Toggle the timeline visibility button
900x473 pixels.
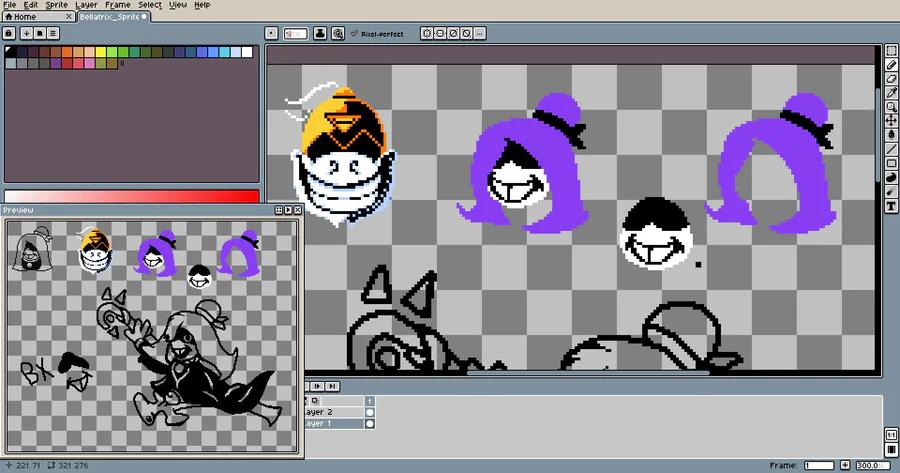coord(891,449)
